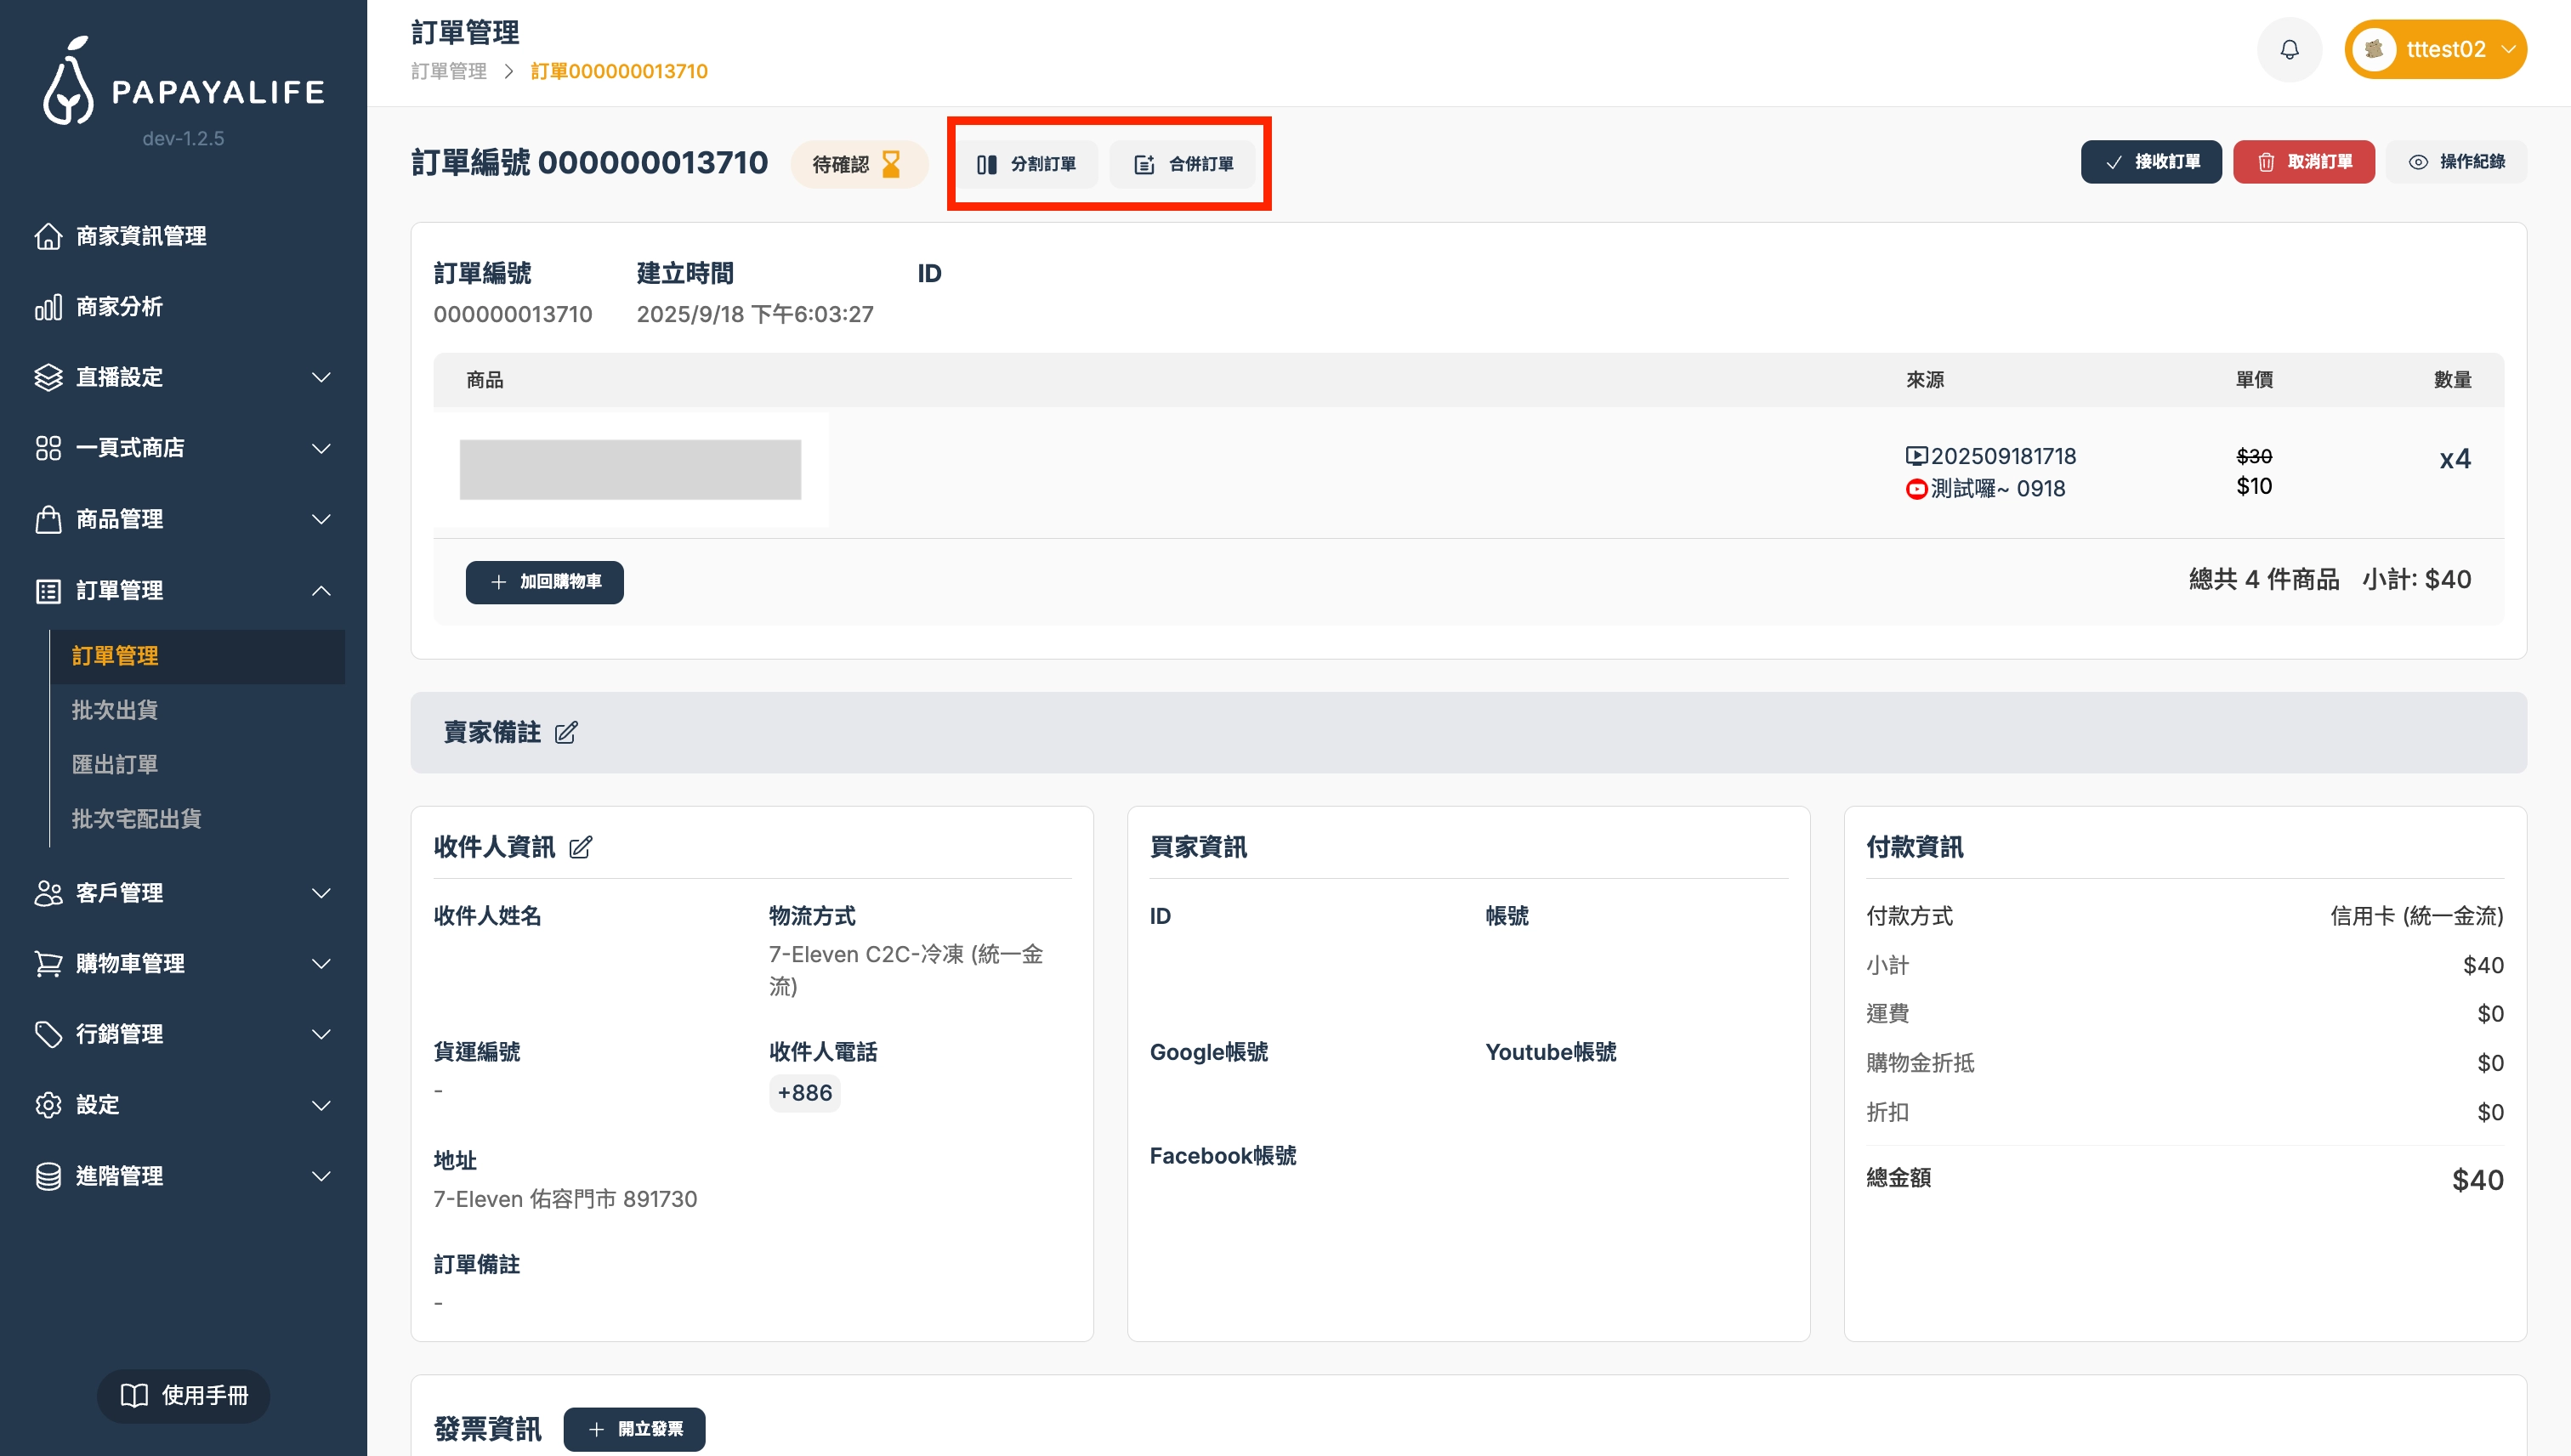
Task: Click the 訂單管理 breadcrumb link
Action: pyautogui.click(x=448, y=71)
